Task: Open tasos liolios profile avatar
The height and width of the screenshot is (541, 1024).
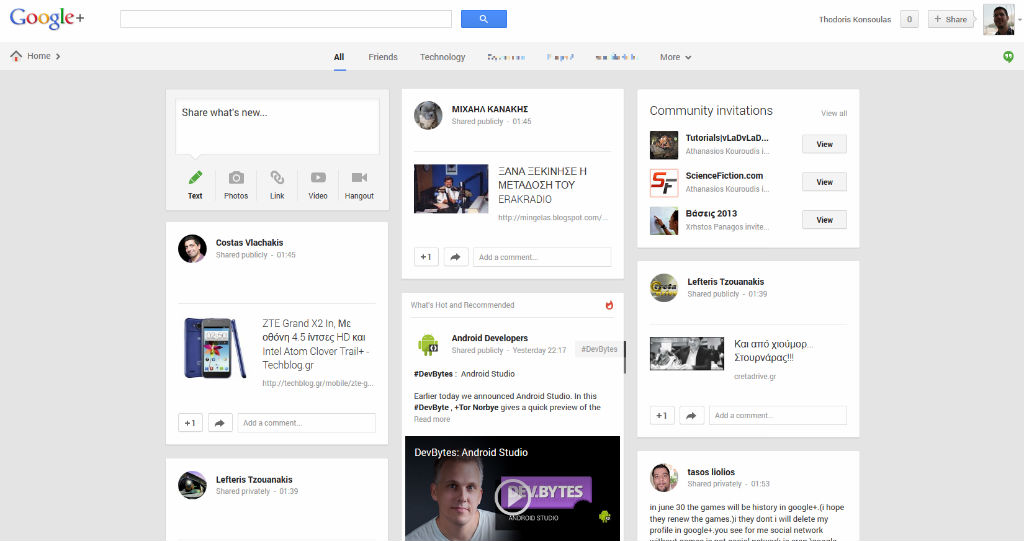Action: click(x=664, y=478)
